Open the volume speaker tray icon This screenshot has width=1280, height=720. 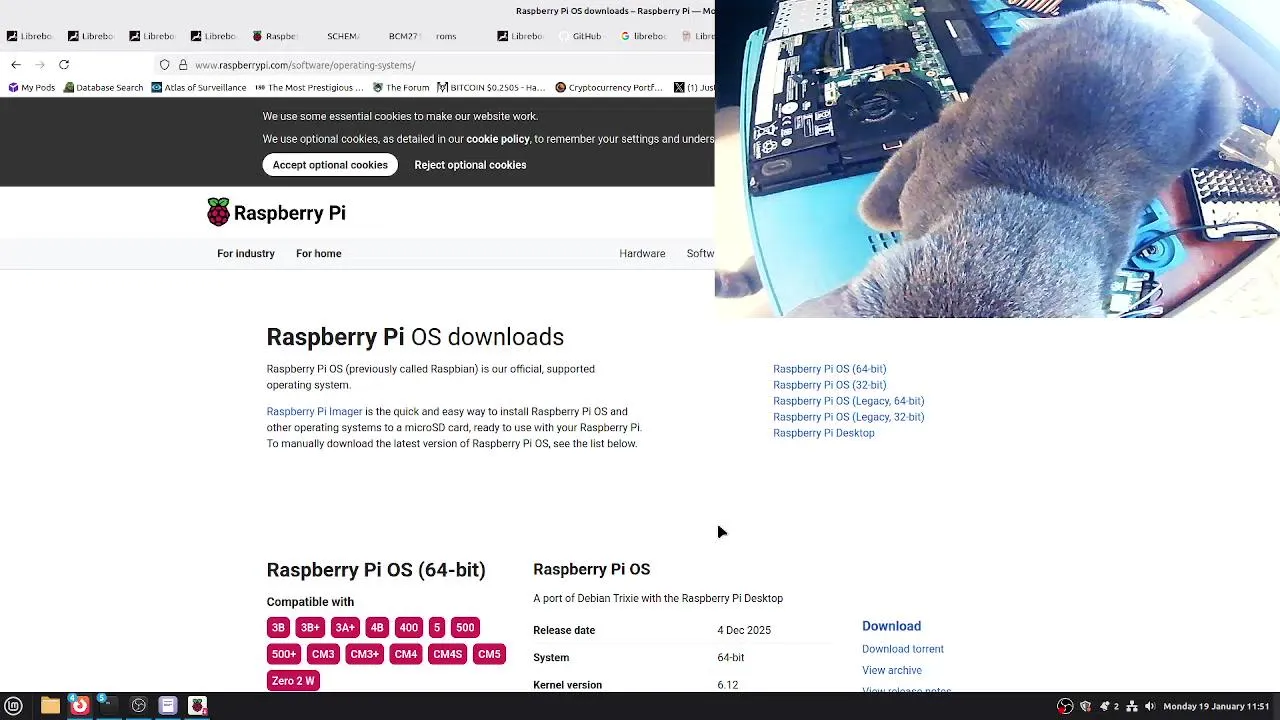[1150, 706]
